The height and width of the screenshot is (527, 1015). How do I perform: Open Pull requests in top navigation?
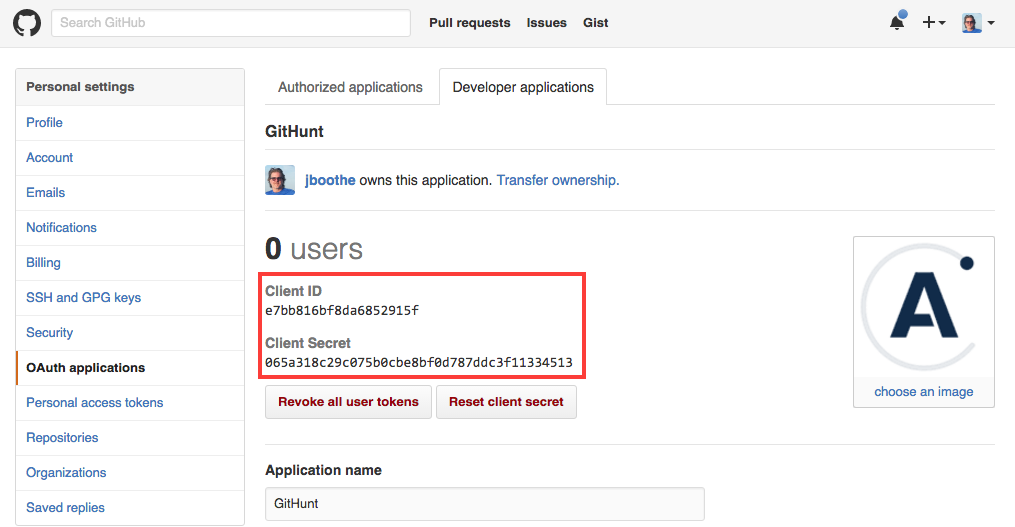469,23
